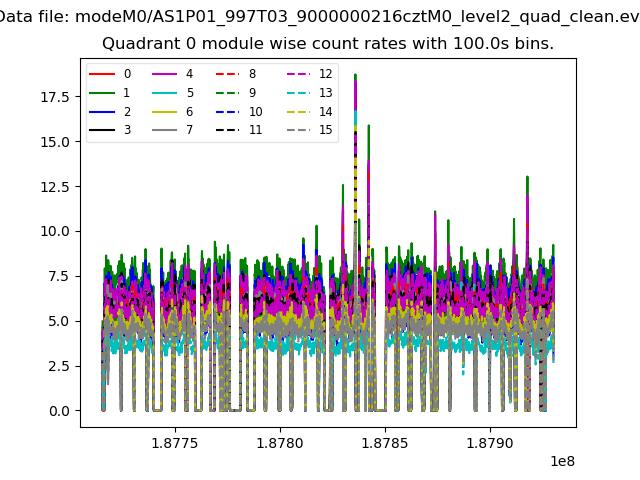Click the 1e8 axis offset exponent label
Viewport: 640px width, 480px height.
(561, 462)
